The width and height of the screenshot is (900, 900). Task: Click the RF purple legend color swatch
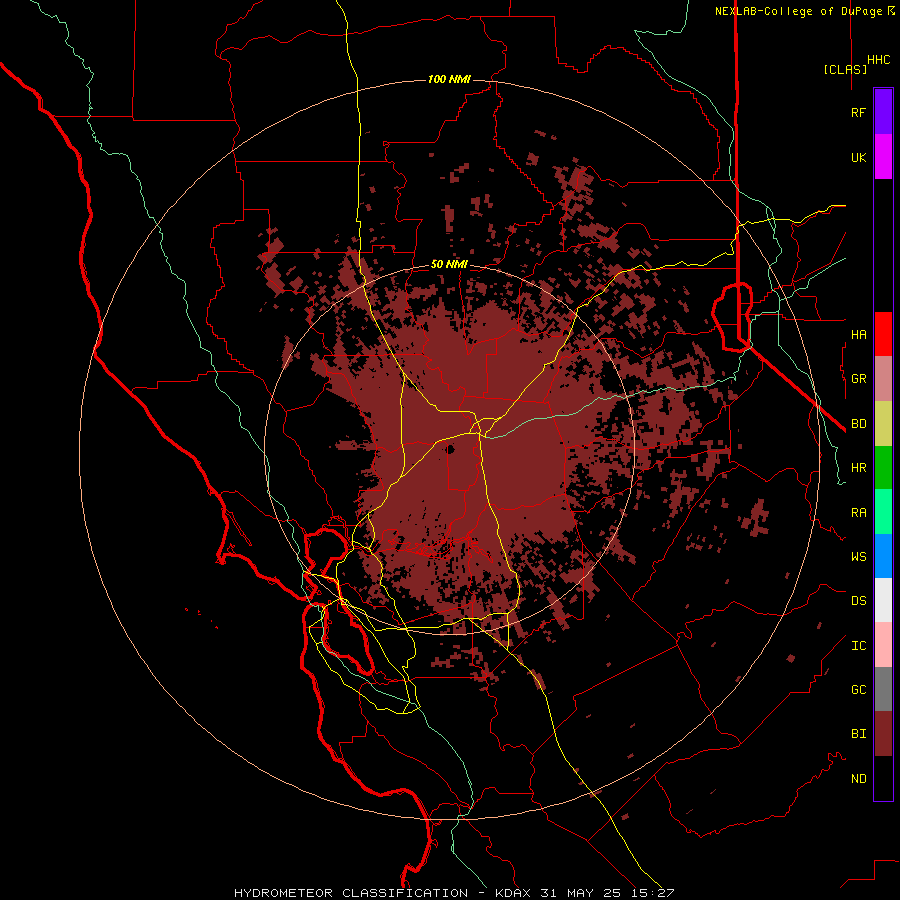click(883, 112)
